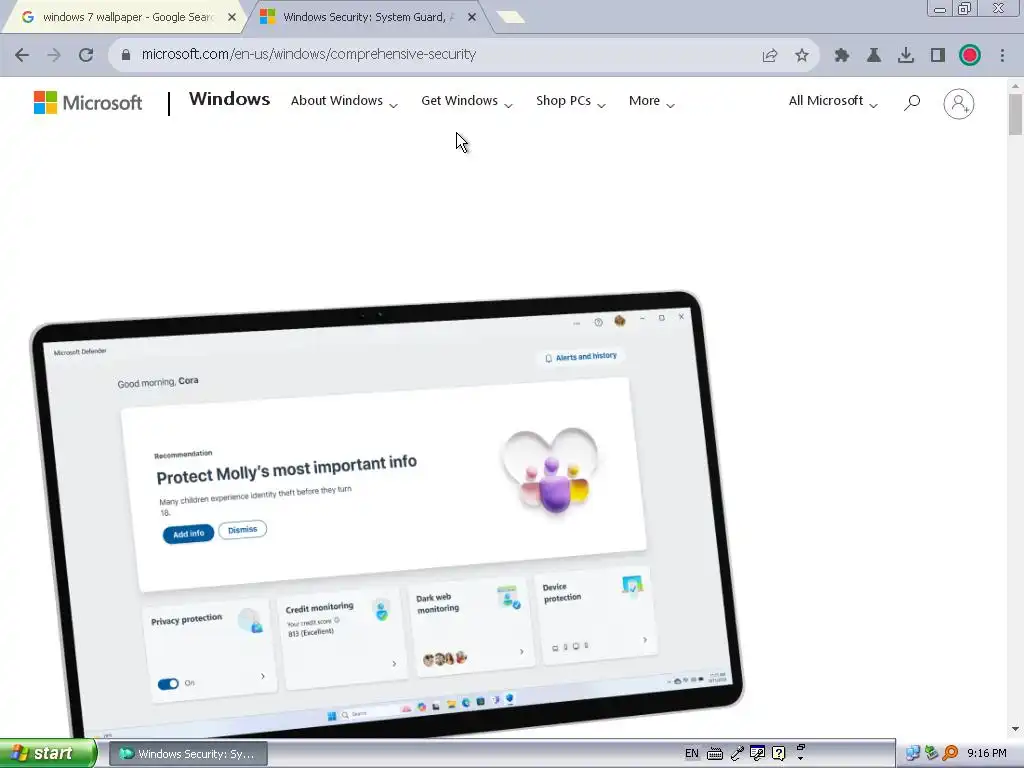1024x768 pixels.
Task: Toggle the browser side panel
Action: (x=938, y=56)
